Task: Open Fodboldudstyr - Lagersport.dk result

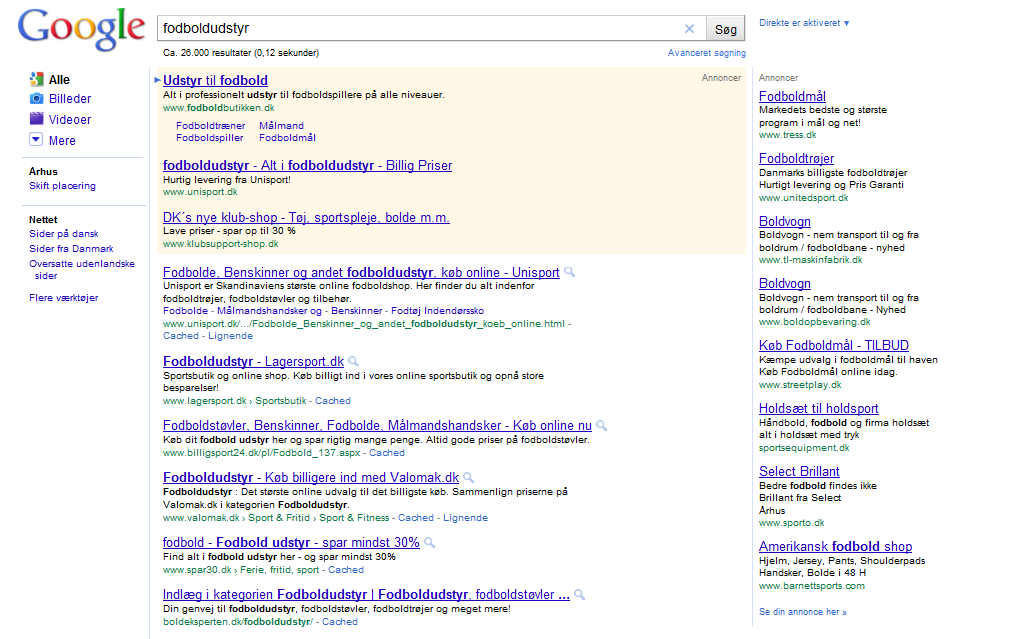Action: 253,362
